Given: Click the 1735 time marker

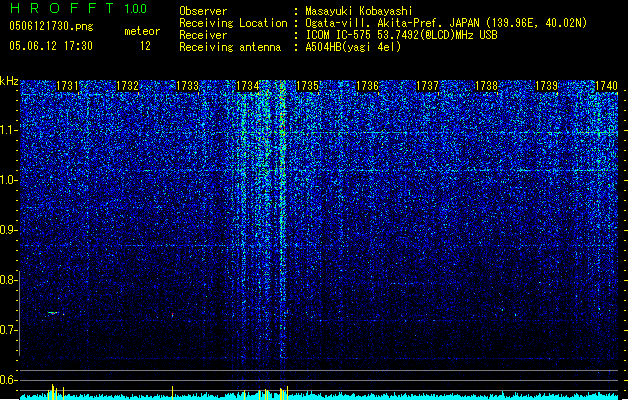Looking at the screenshot, I should point(307,86).
